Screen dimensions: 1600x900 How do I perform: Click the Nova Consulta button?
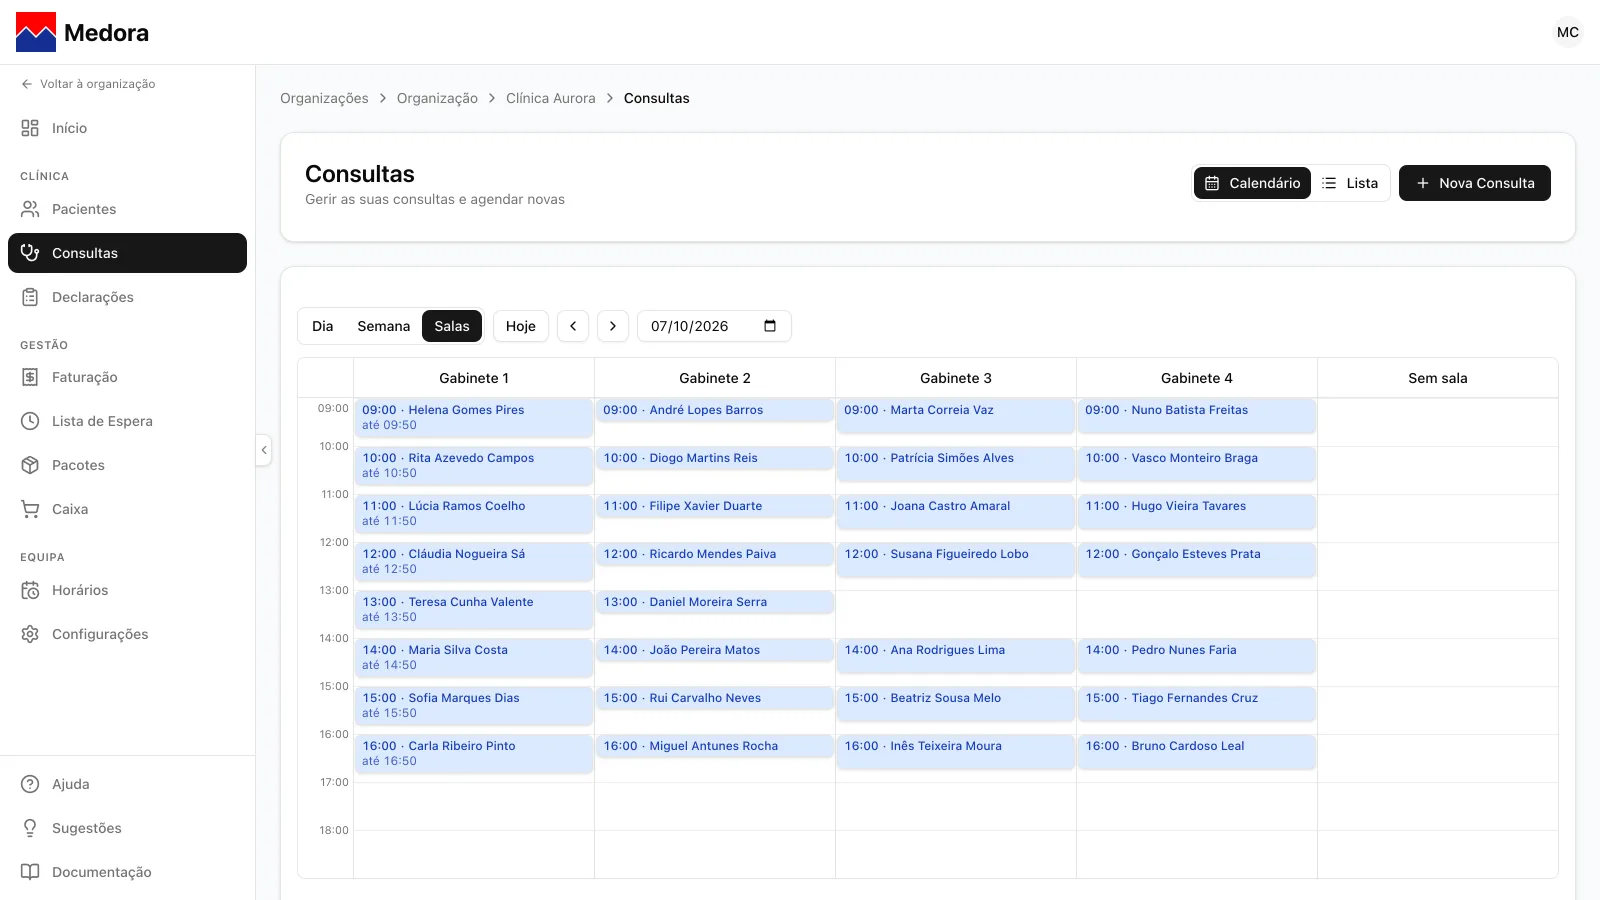point(1475,183)
